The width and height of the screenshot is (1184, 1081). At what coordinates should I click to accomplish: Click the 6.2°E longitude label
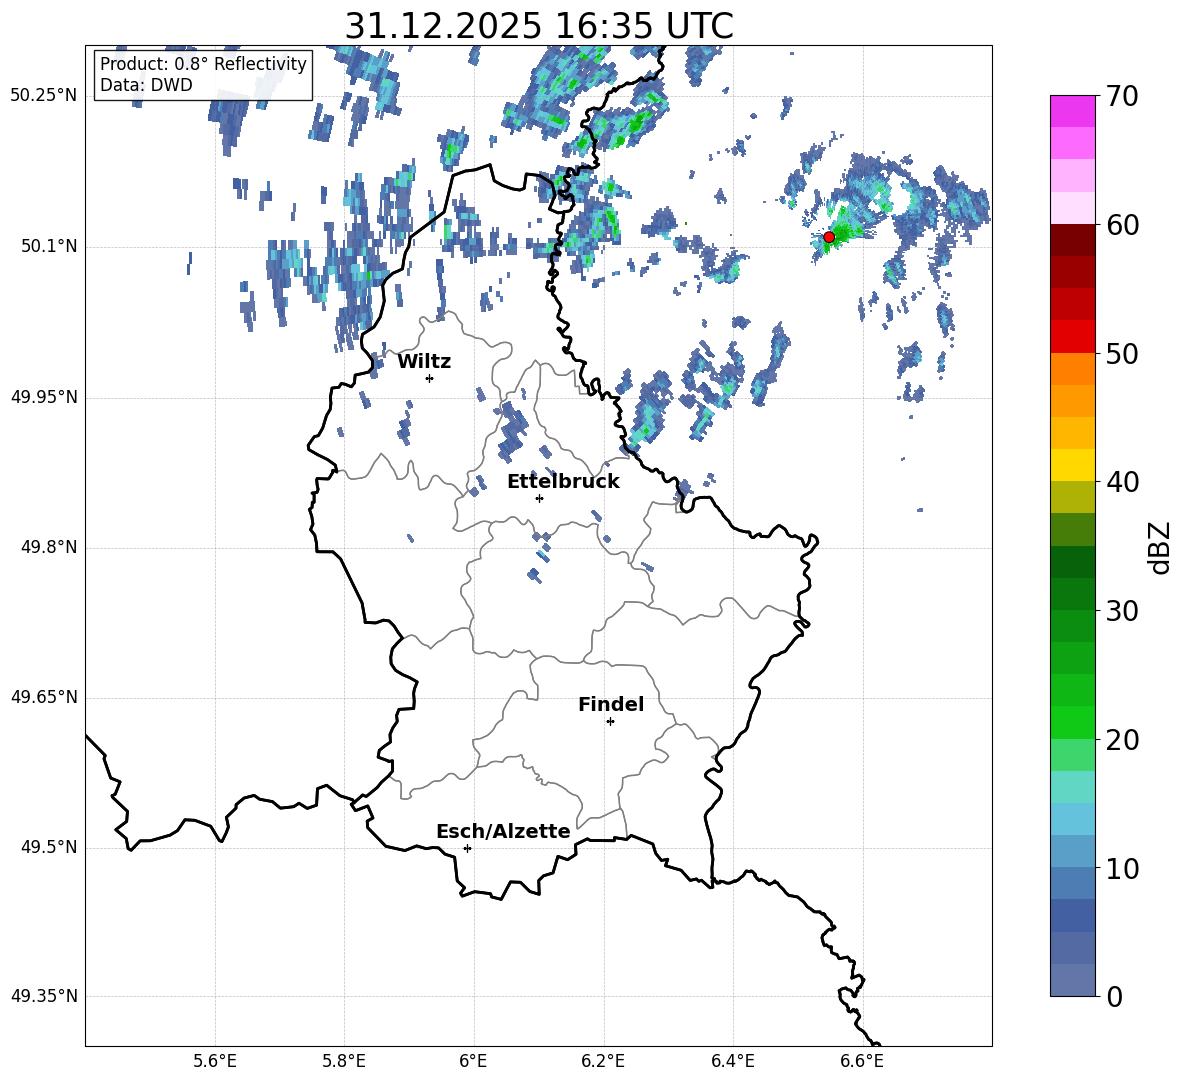(603, 1061)
